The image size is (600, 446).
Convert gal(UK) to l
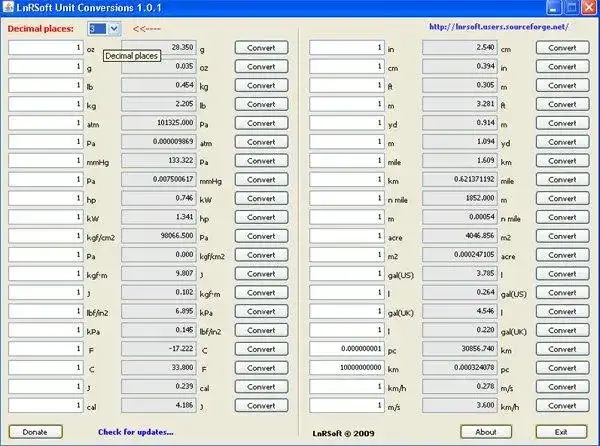click(562, 311)
